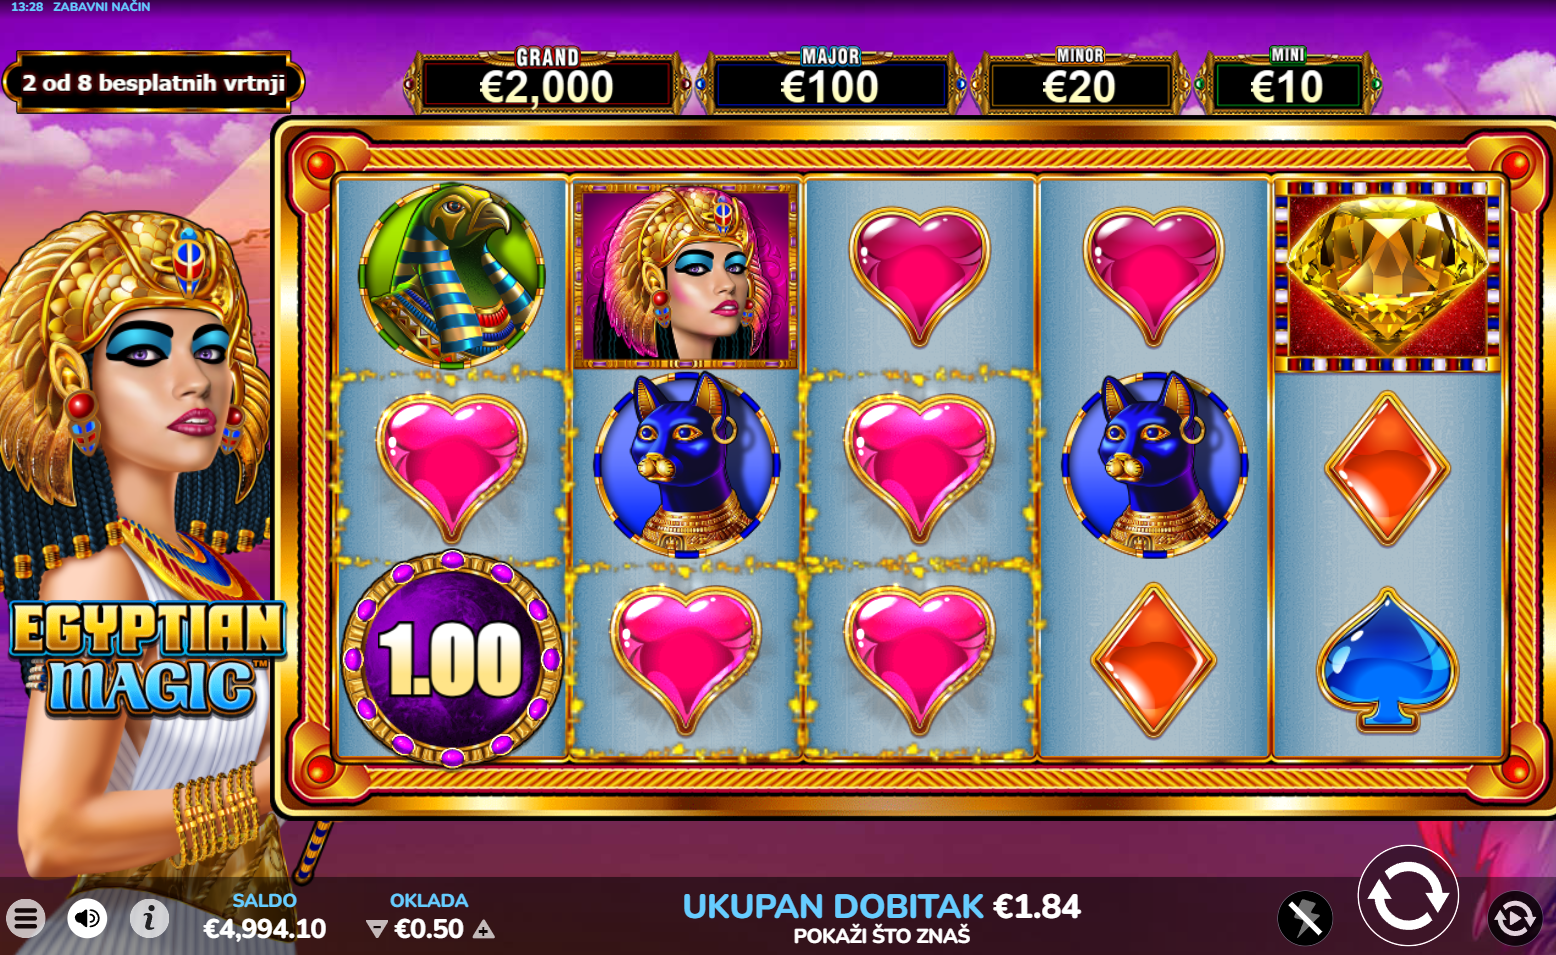The image size is (1556, 955).
Task: Click the €0.50 bet amount
Action: coord(429,929)
